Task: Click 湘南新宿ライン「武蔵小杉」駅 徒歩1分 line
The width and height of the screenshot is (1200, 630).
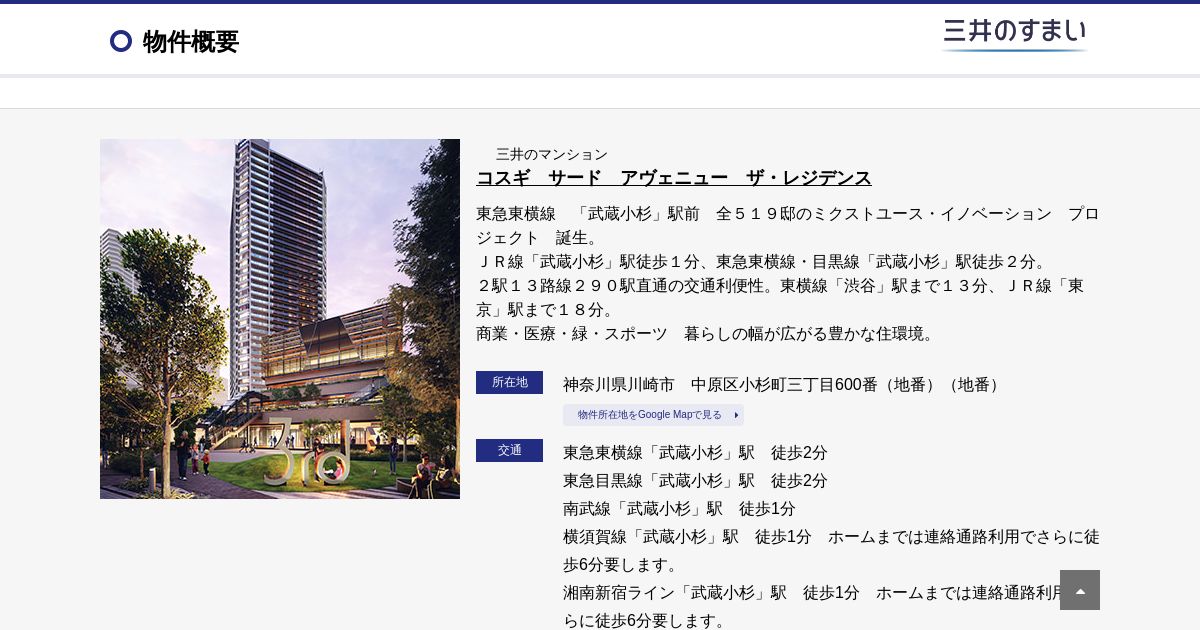Action: [831, 607]
